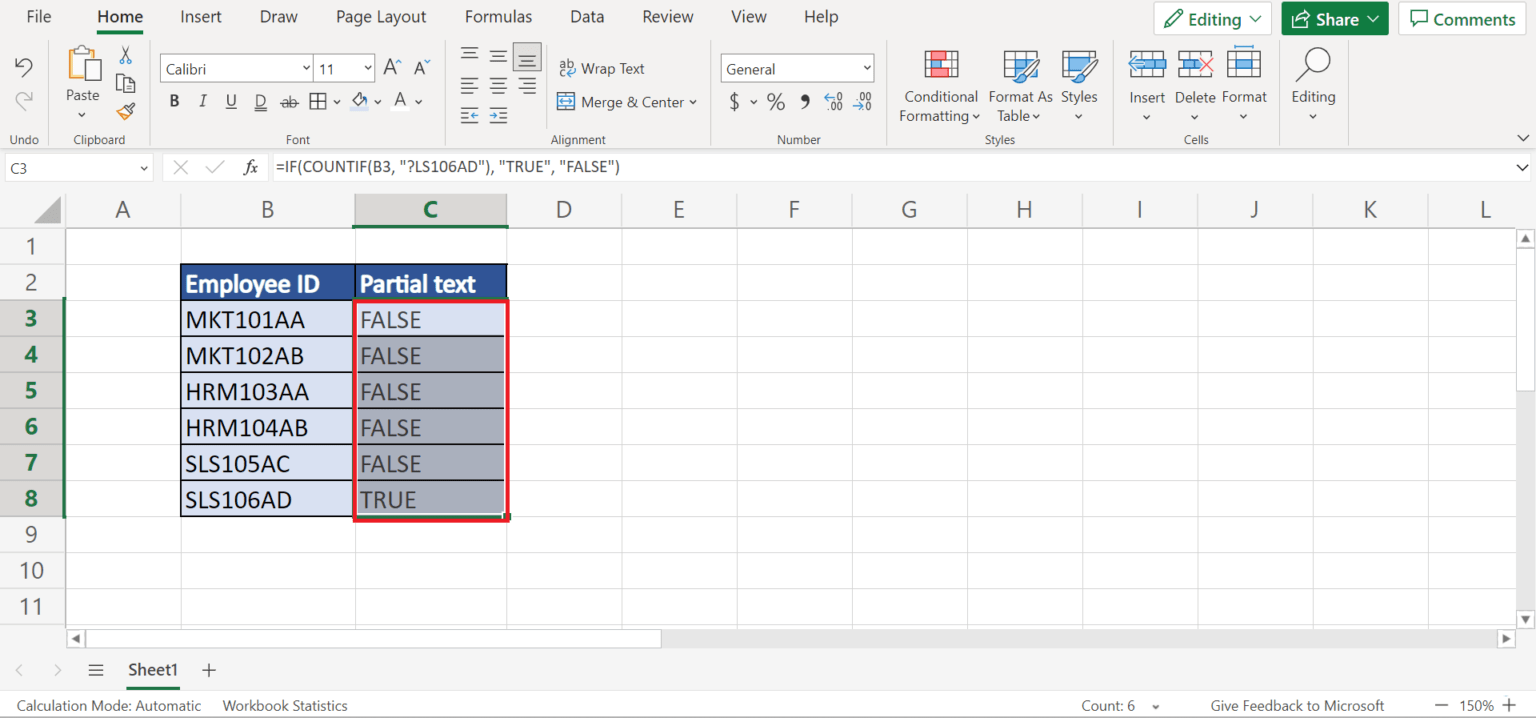
Task: Cut selection with the scissors icon
Action: coord(126,55)
